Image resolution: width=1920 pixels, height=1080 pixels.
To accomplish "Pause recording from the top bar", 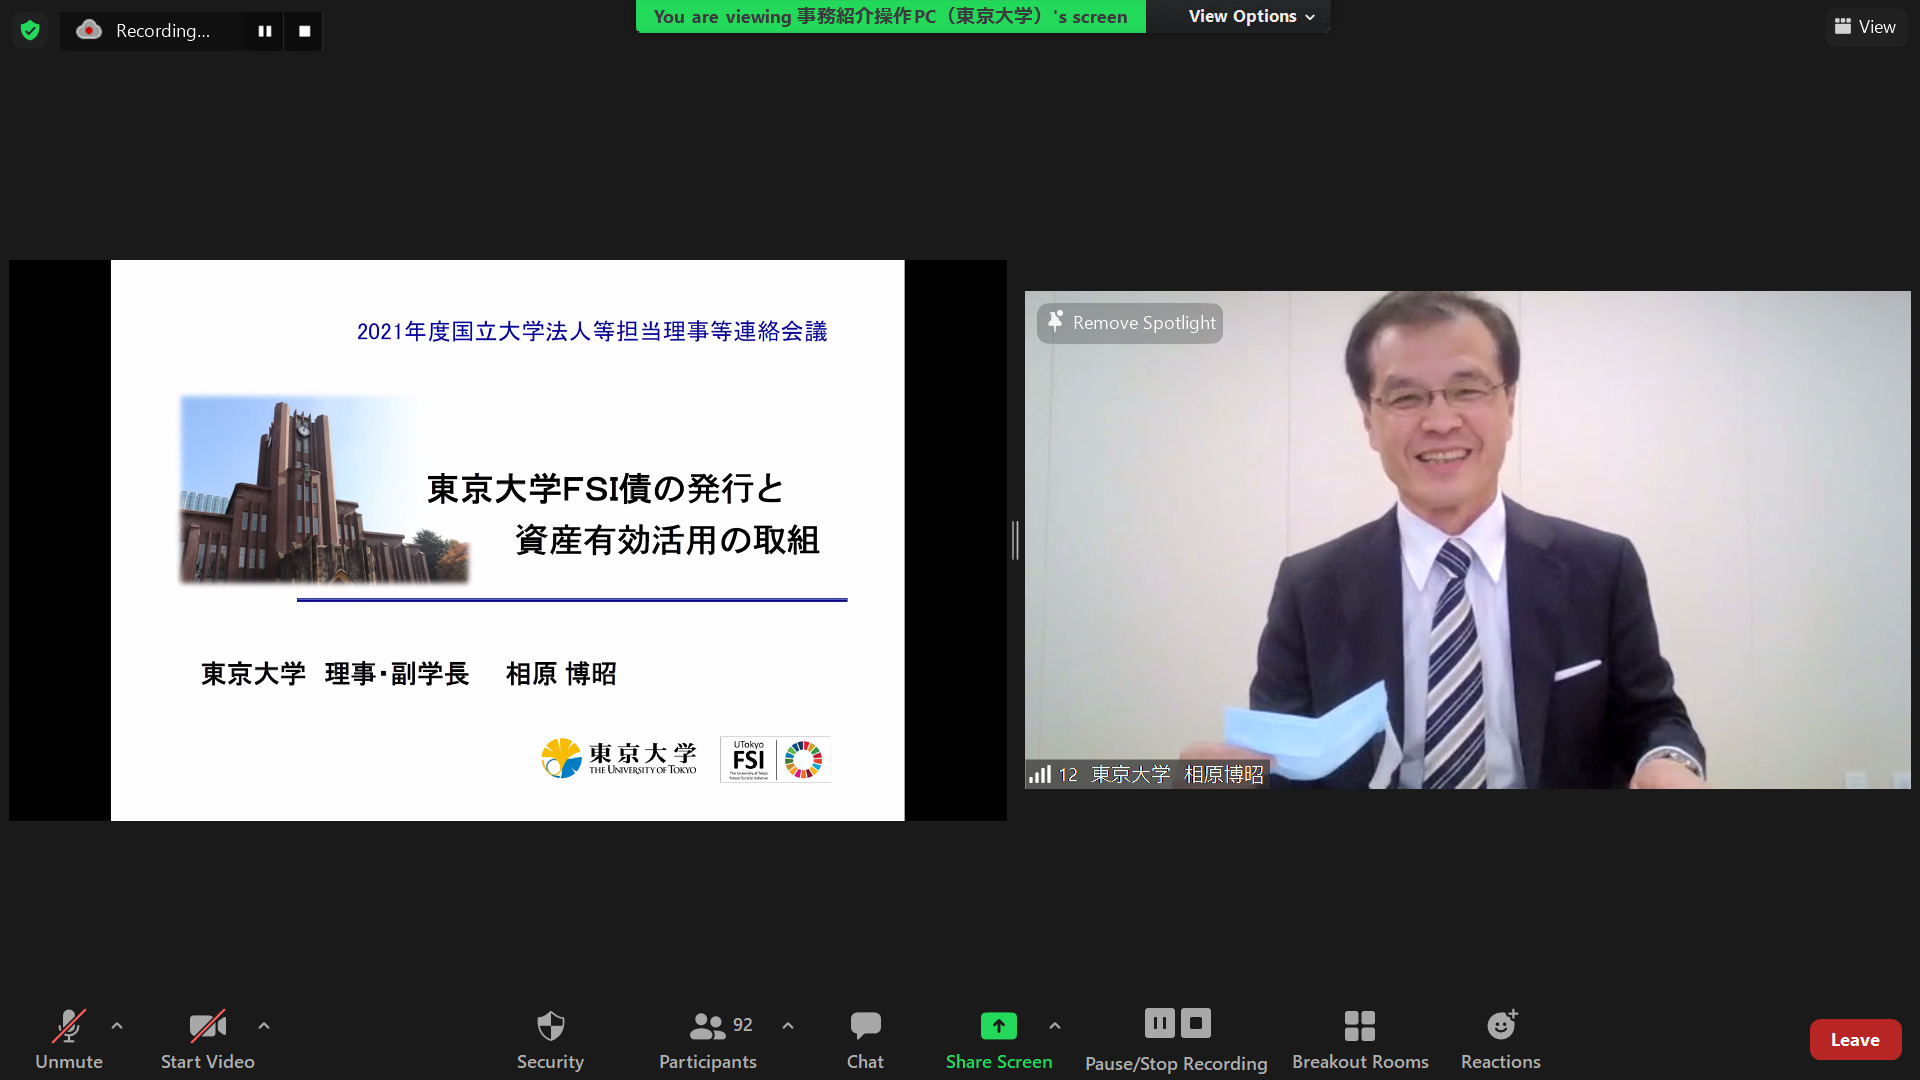I will [x=265, y=31].
